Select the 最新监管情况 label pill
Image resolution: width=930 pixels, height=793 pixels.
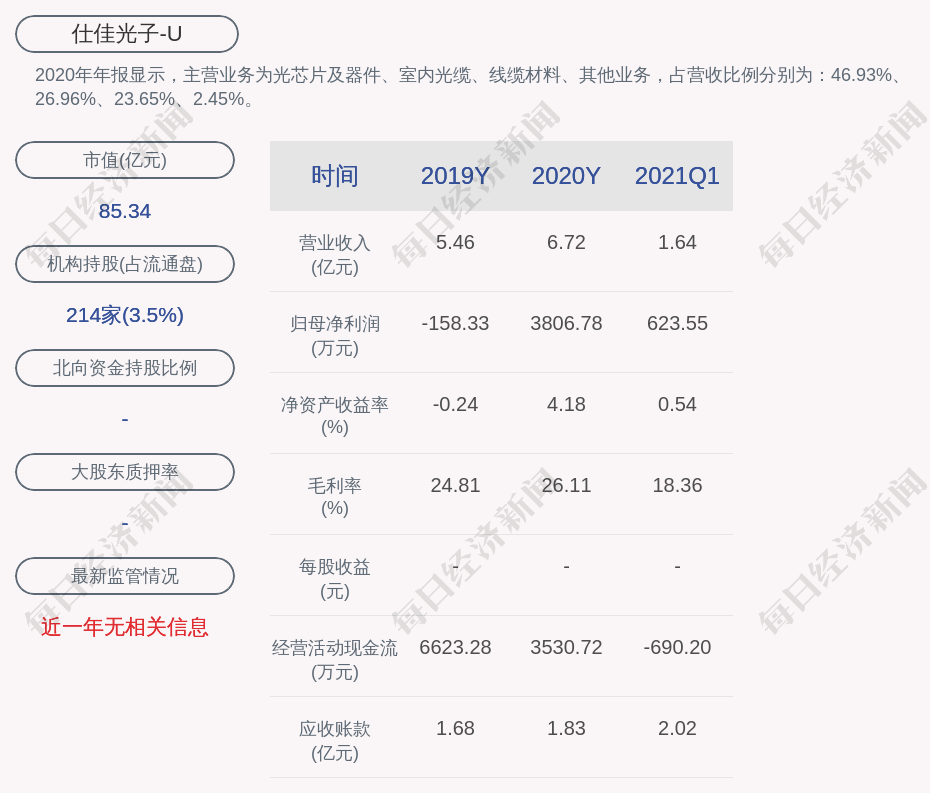coord(125,576)
